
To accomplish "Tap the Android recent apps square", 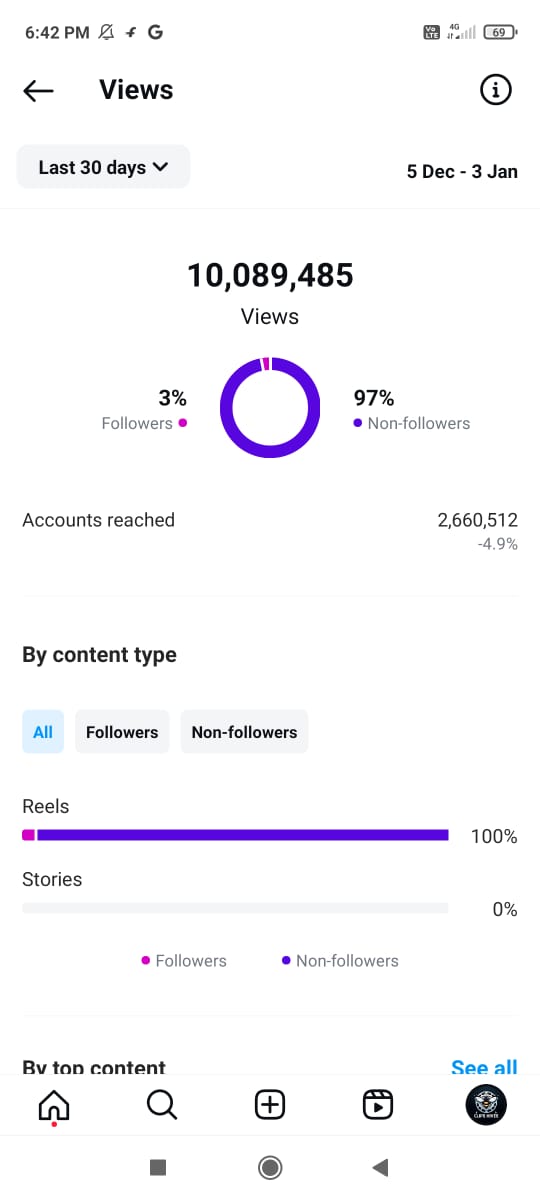I will (x=157, y=1167).
